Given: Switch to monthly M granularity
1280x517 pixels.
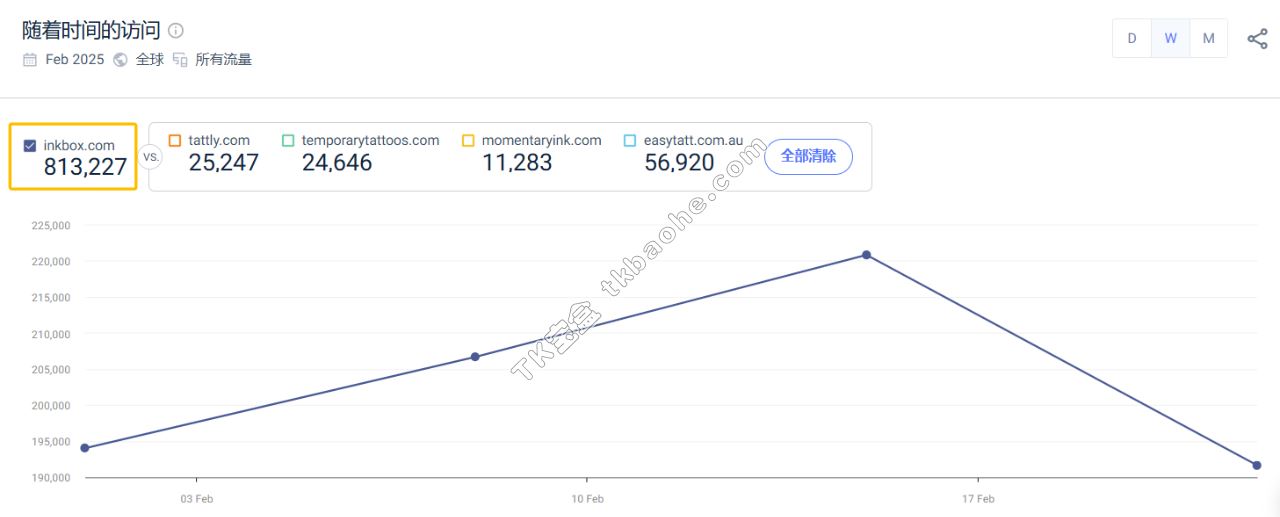Looking at the screenshot, I should 1208,39.
